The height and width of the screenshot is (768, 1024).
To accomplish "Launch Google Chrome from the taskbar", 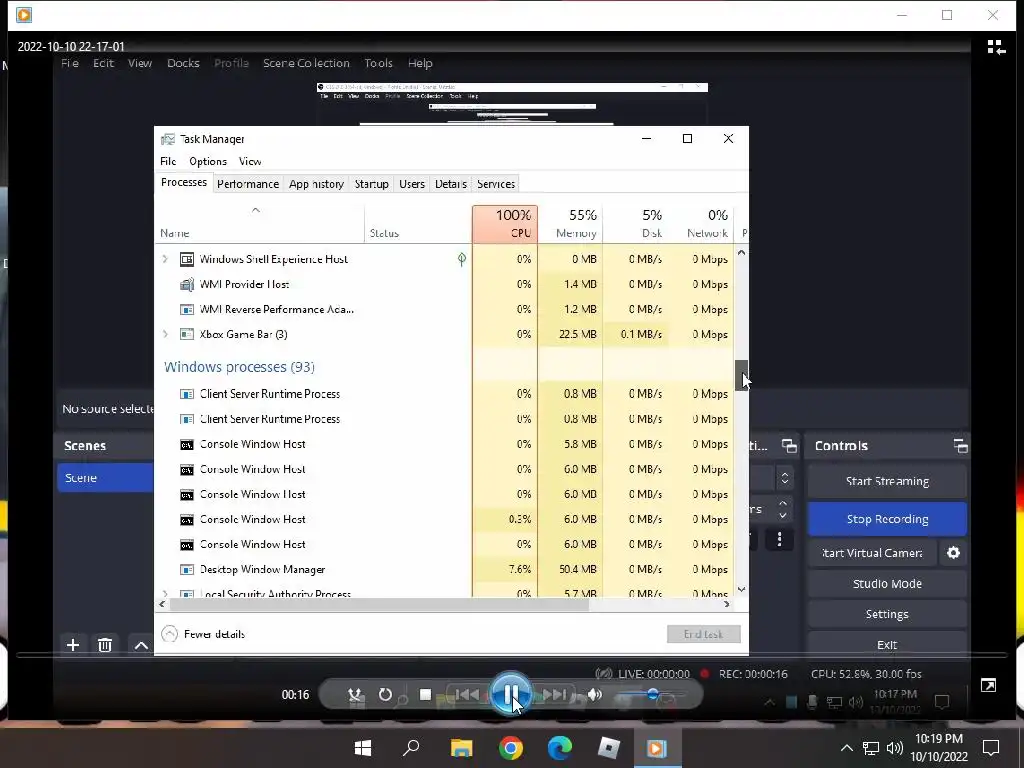I will pos(511,747).
